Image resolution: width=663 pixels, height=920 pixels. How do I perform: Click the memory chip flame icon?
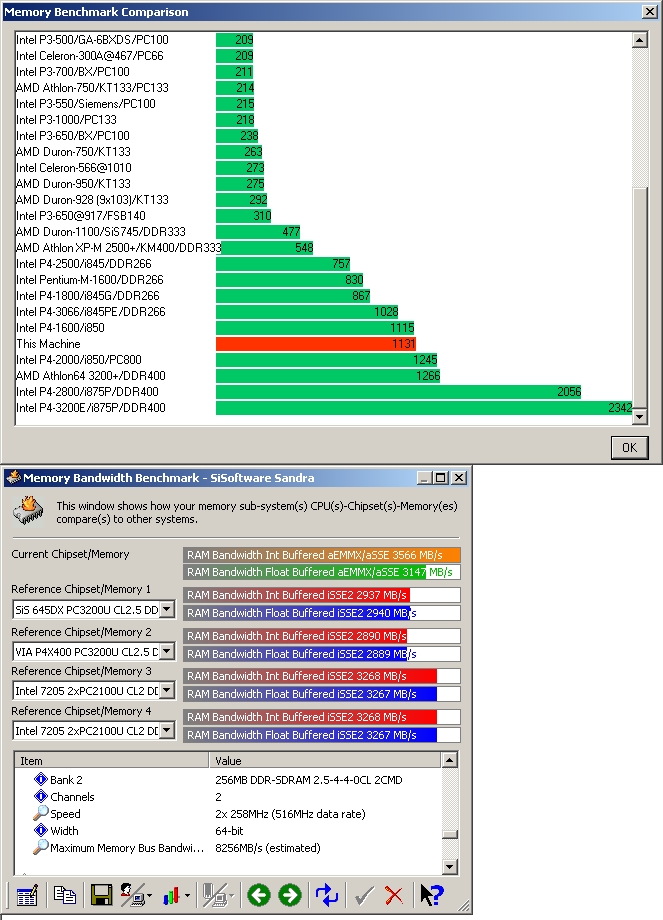point(29,510)
